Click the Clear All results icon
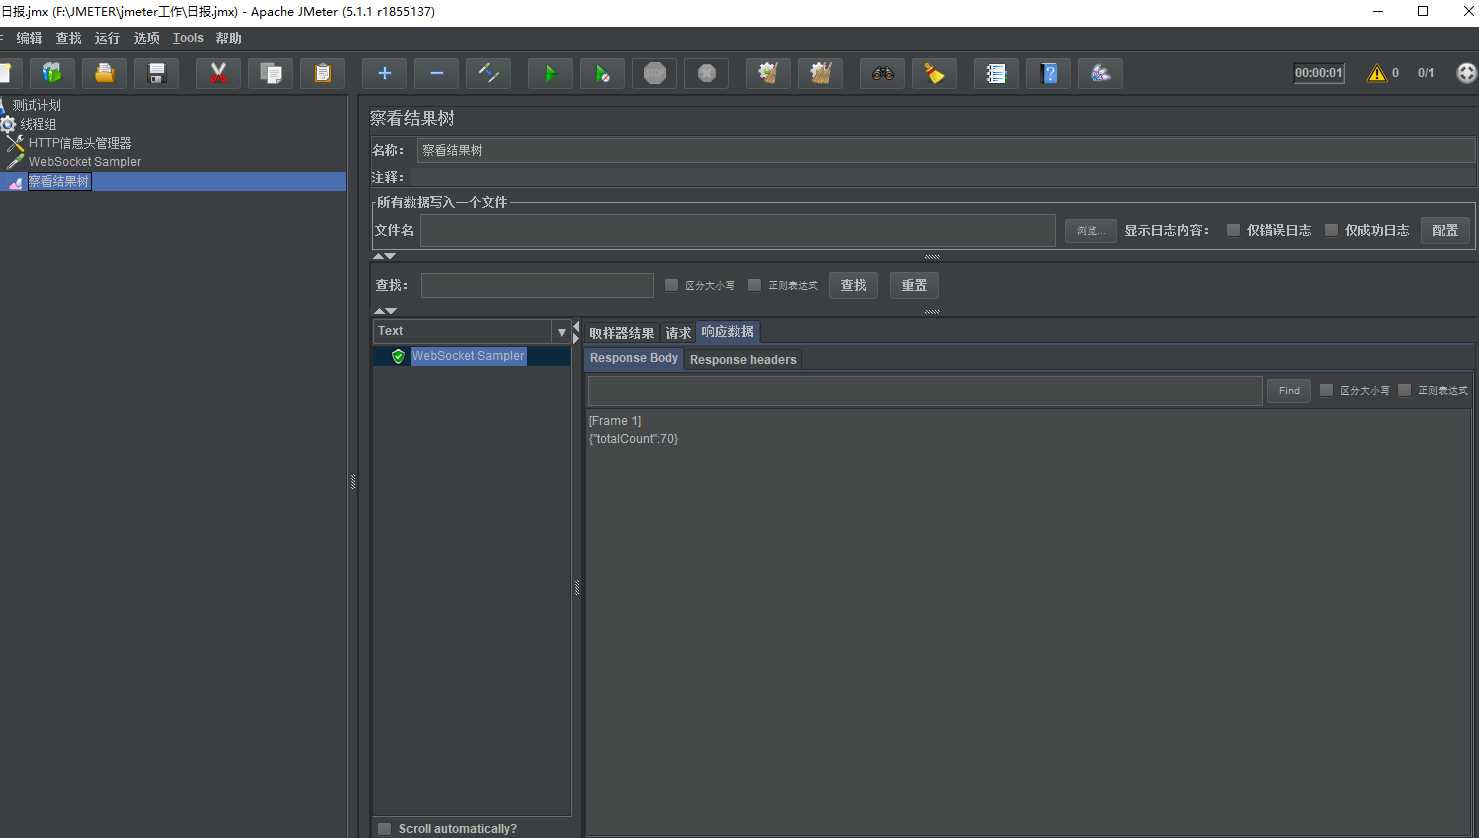The image size is (1479, 838). click(820, 73)
